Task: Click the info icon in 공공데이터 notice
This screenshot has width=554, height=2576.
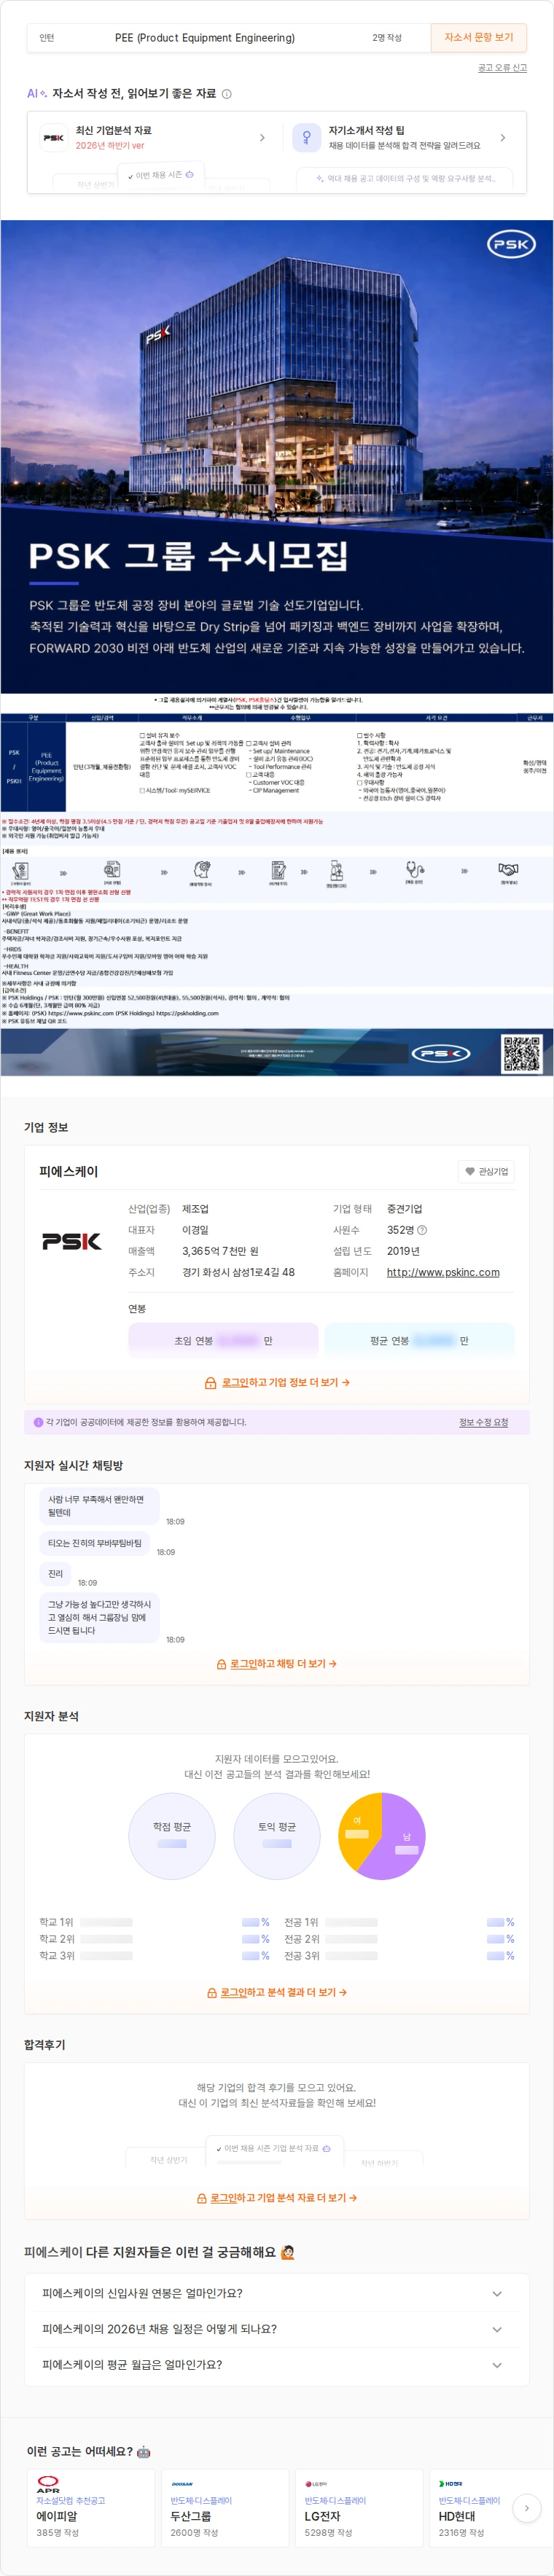Action: coord(38,1422)
